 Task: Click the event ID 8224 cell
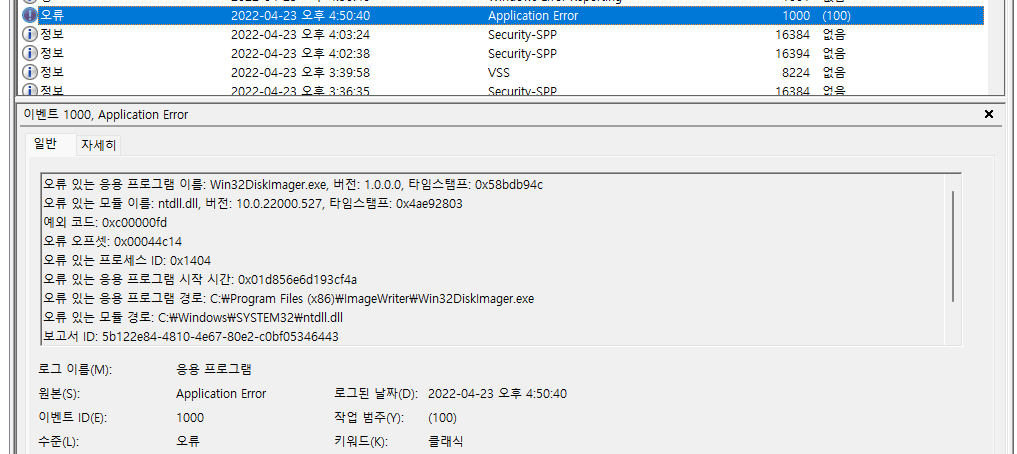795,71
